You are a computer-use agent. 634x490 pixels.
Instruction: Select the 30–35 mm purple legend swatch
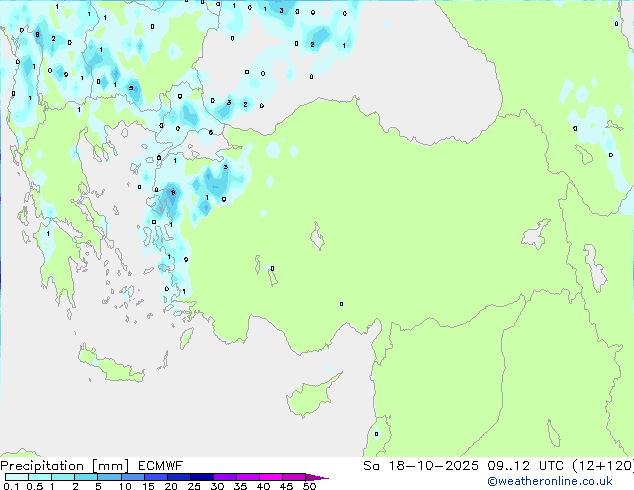[x=224, y=477]
